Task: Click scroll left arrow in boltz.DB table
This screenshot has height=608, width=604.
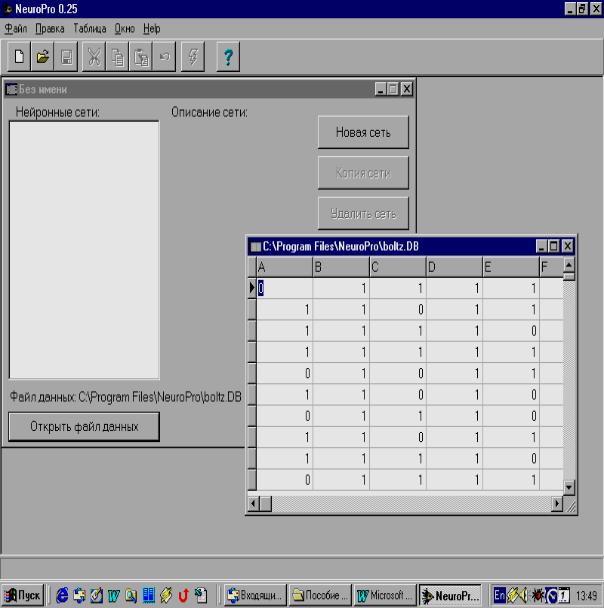Action: click(x=254, y=504)
